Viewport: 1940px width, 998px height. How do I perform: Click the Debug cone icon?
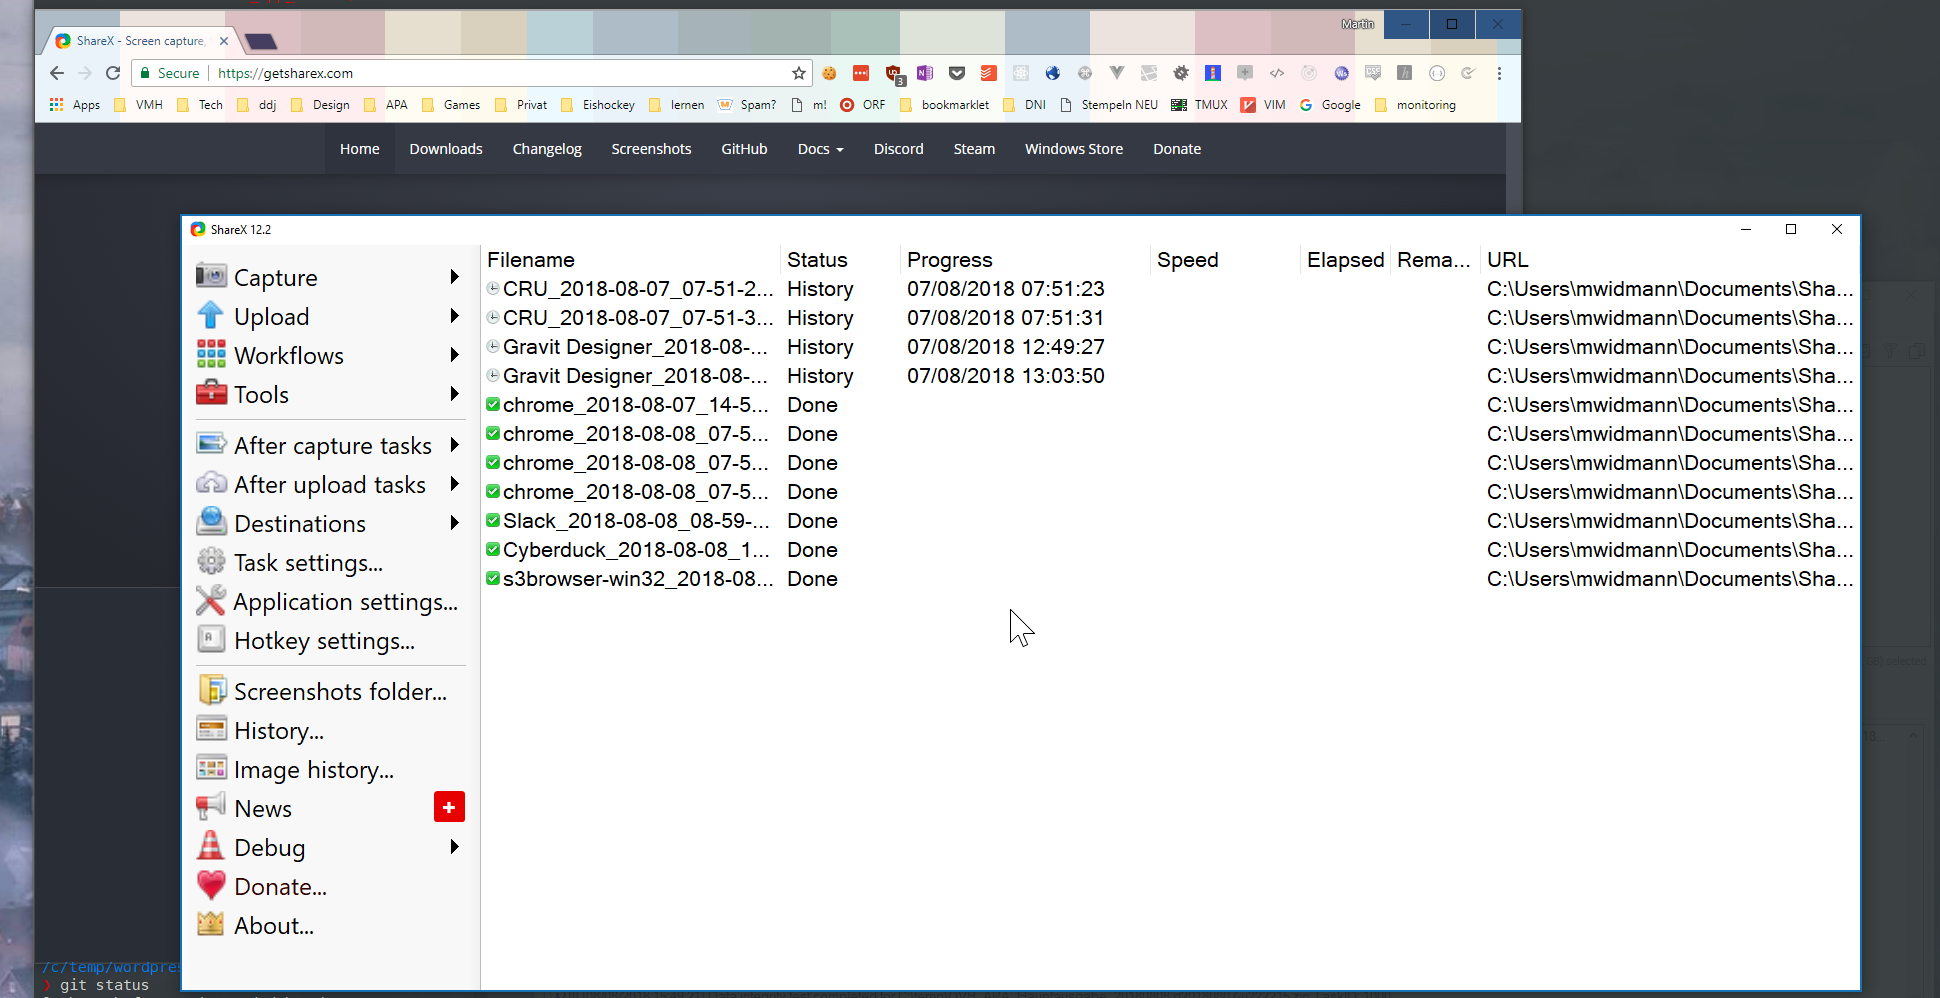pos(211,846)
